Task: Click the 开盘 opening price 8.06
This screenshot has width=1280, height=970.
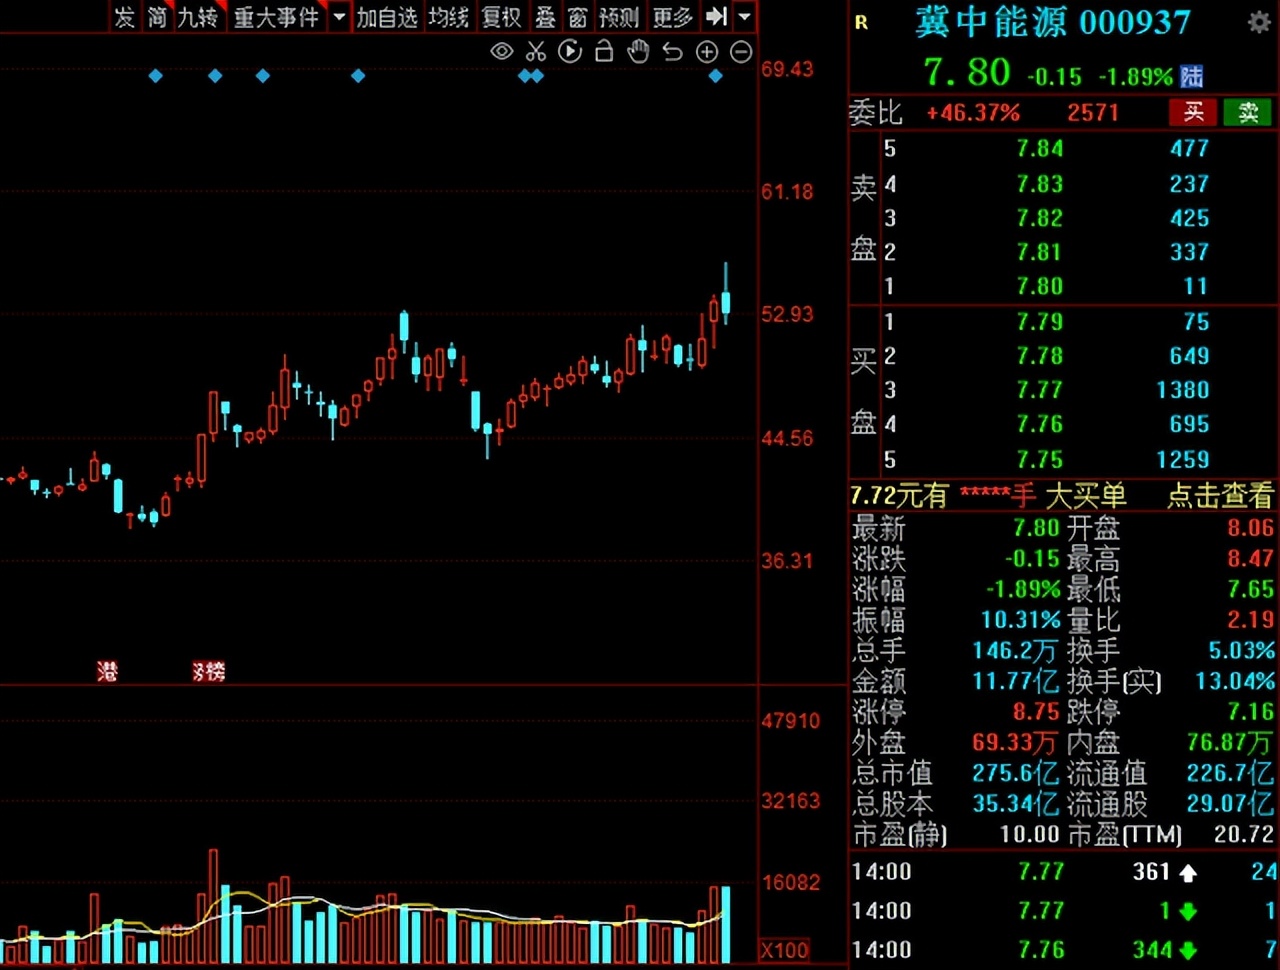Action: (x=1251, y=527)
